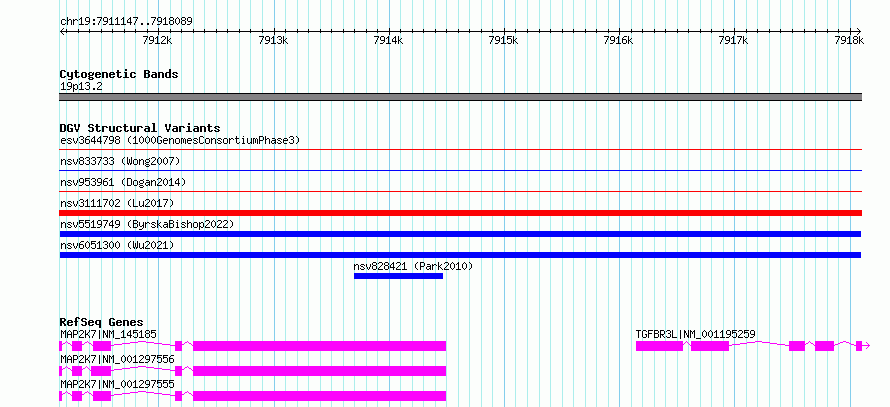Viewport: 890px width, 407px height.
Task: Click the 7915k ruler tick label
Action: point(503,40)
